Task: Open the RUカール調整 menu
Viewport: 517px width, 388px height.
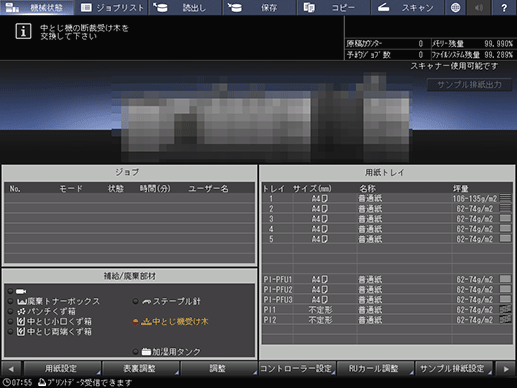Action: [375, 369]
